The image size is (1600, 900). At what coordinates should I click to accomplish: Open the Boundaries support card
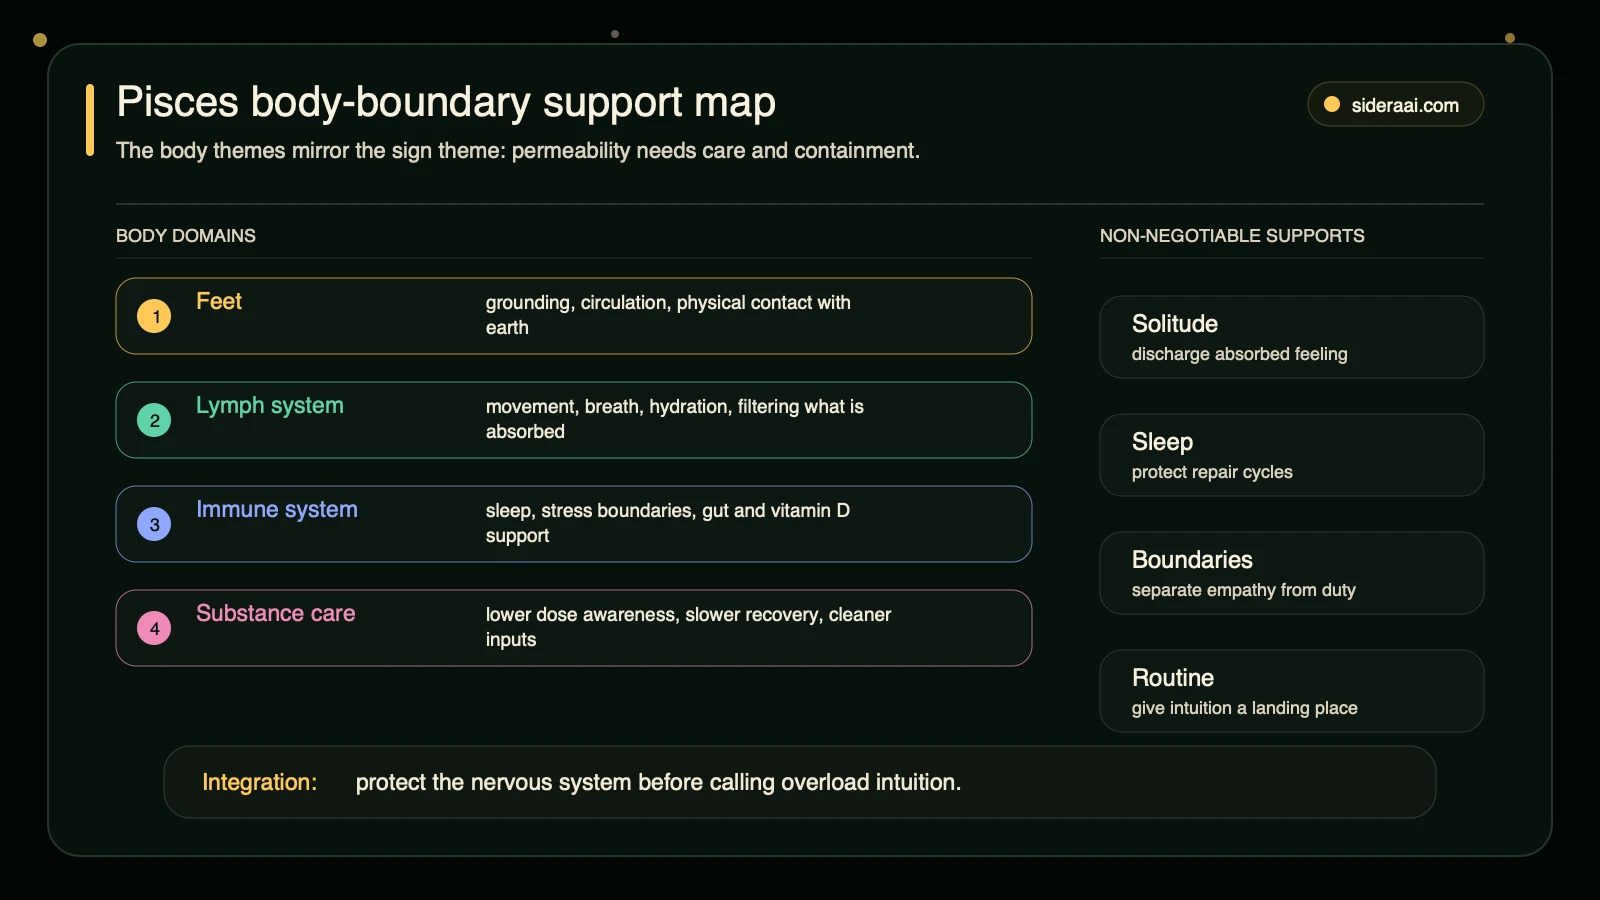point(1292,573)
